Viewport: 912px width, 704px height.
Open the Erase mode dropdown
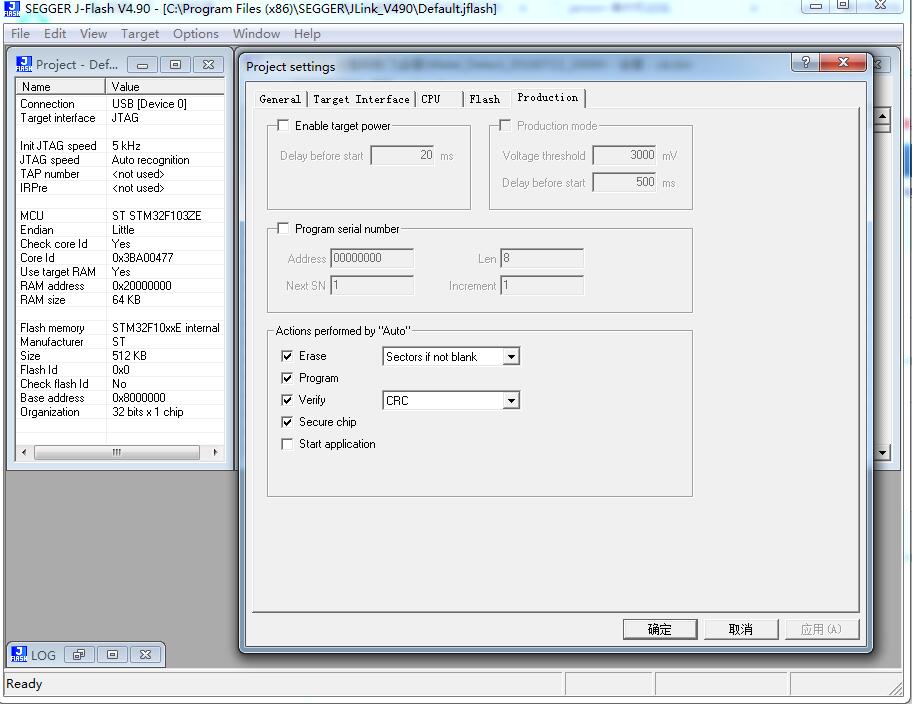pyautogui.click(x=511, y=357)
